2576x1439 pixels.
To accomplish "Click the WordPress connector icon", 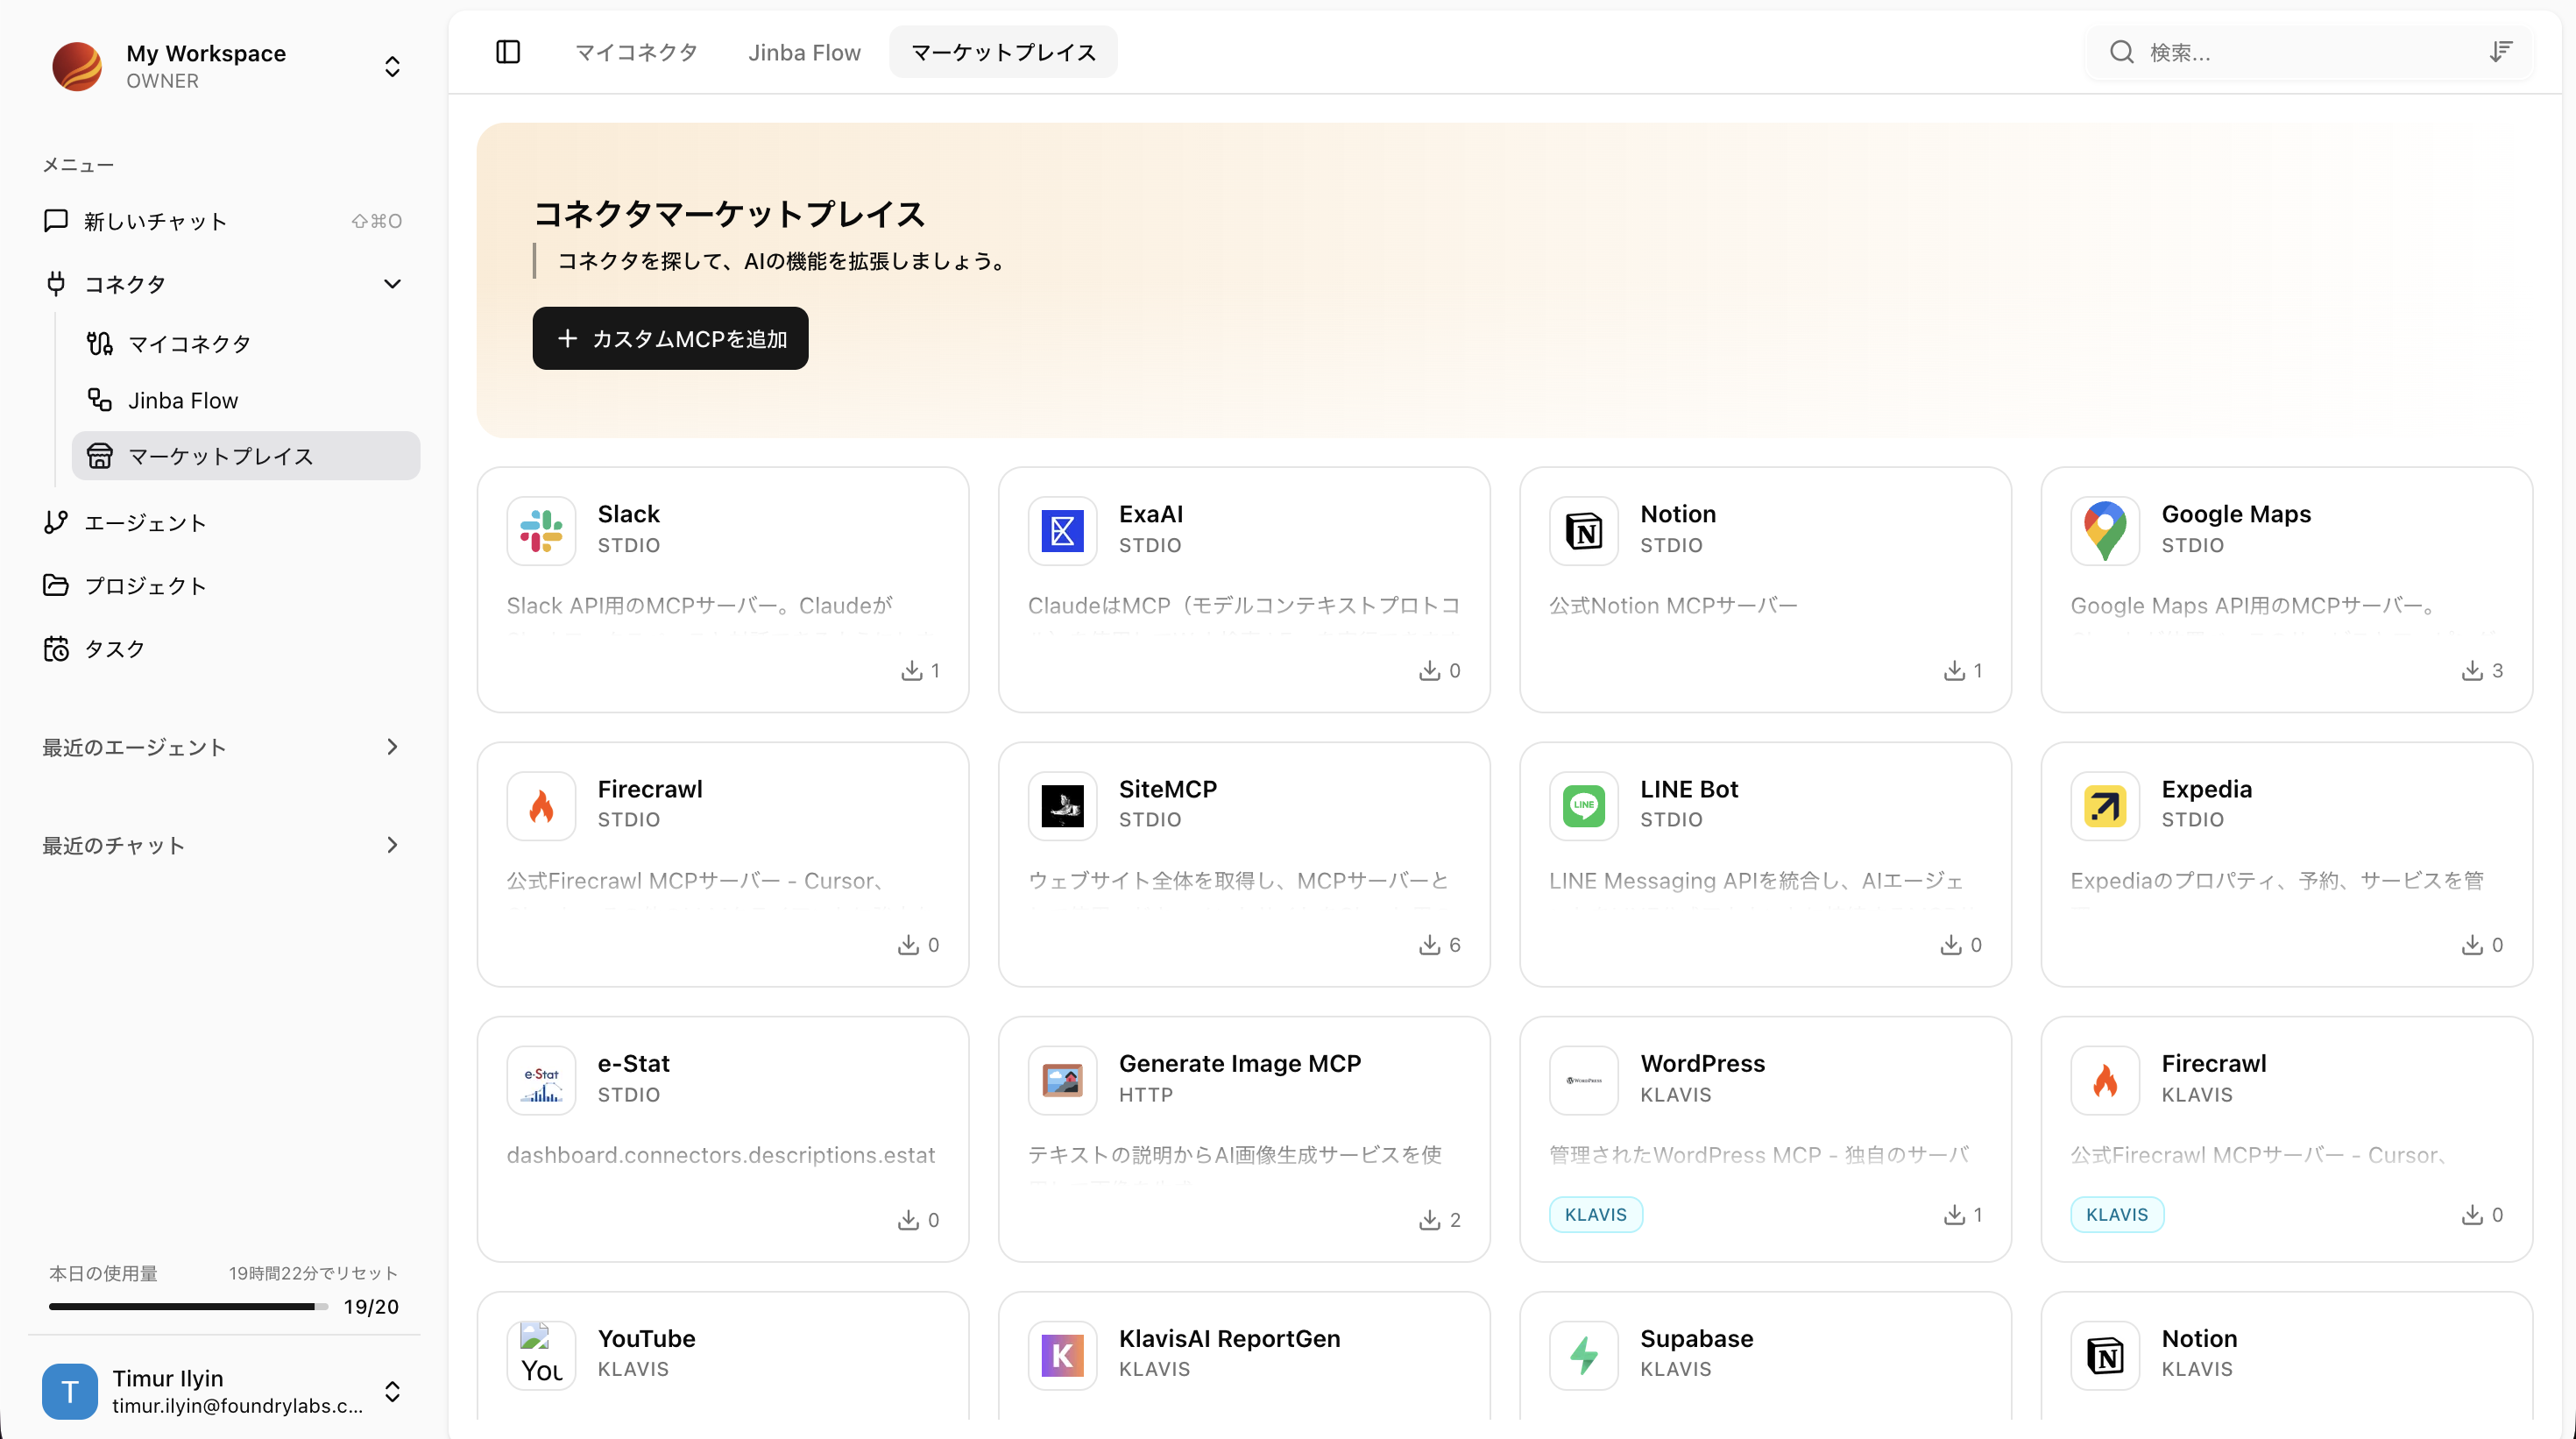I will pos(1584,1080).
